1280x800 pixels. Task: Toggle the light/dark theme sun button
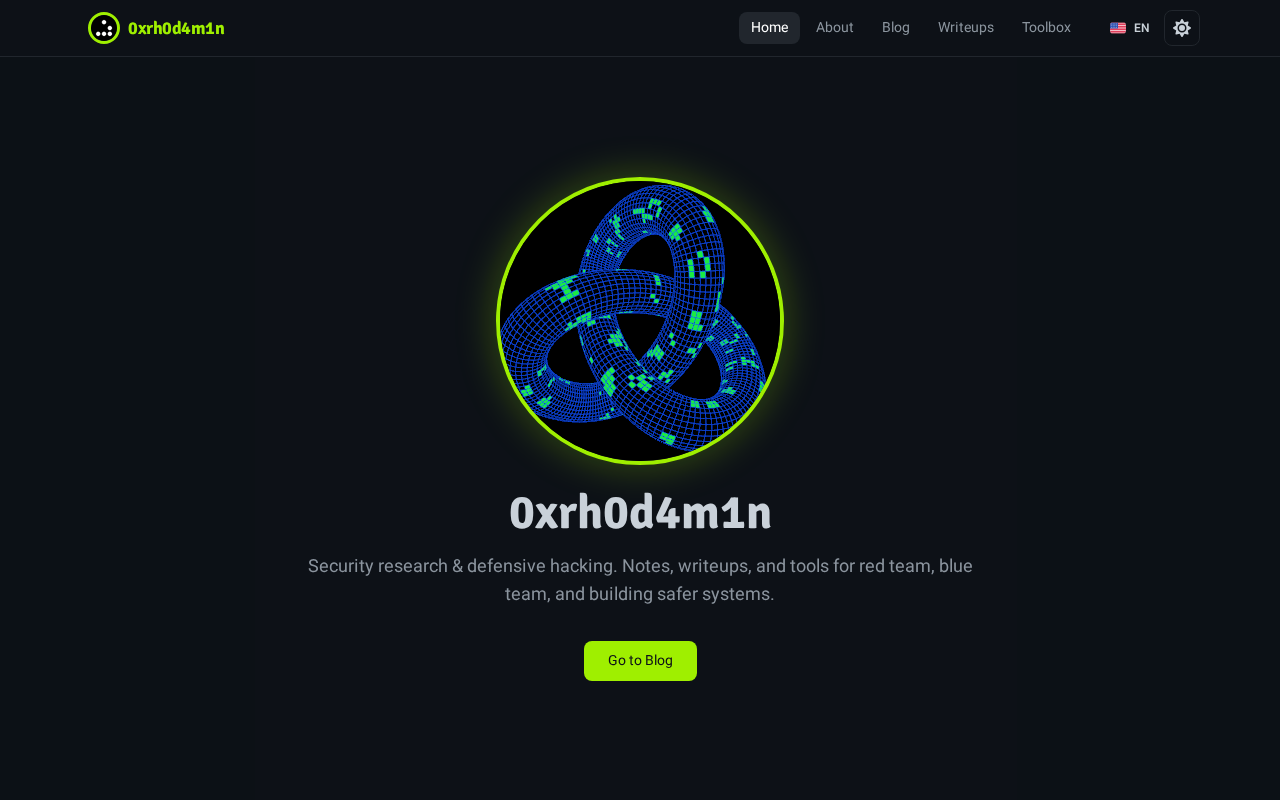pyautogui.click(x=1182, y=28)
